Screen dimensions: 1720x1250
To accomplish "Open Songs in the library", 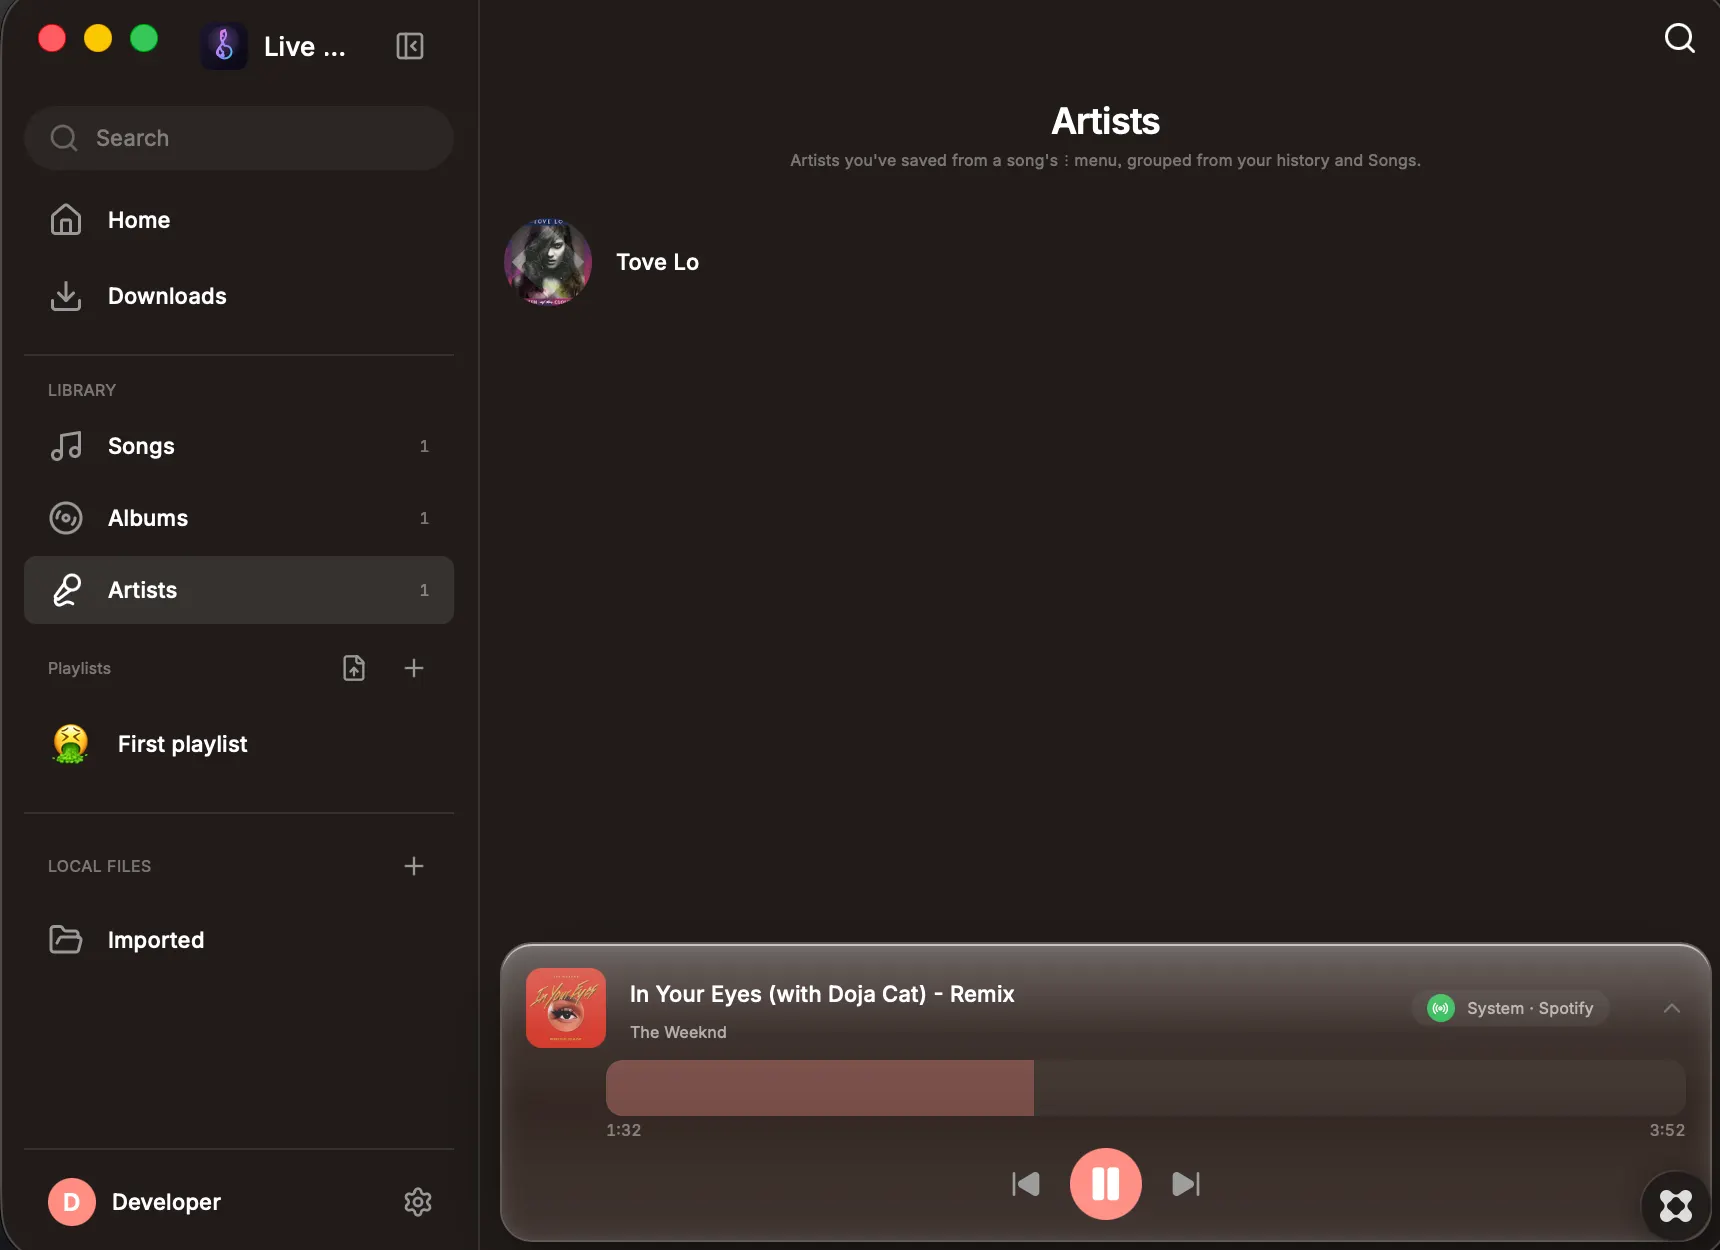I will 239,446.
